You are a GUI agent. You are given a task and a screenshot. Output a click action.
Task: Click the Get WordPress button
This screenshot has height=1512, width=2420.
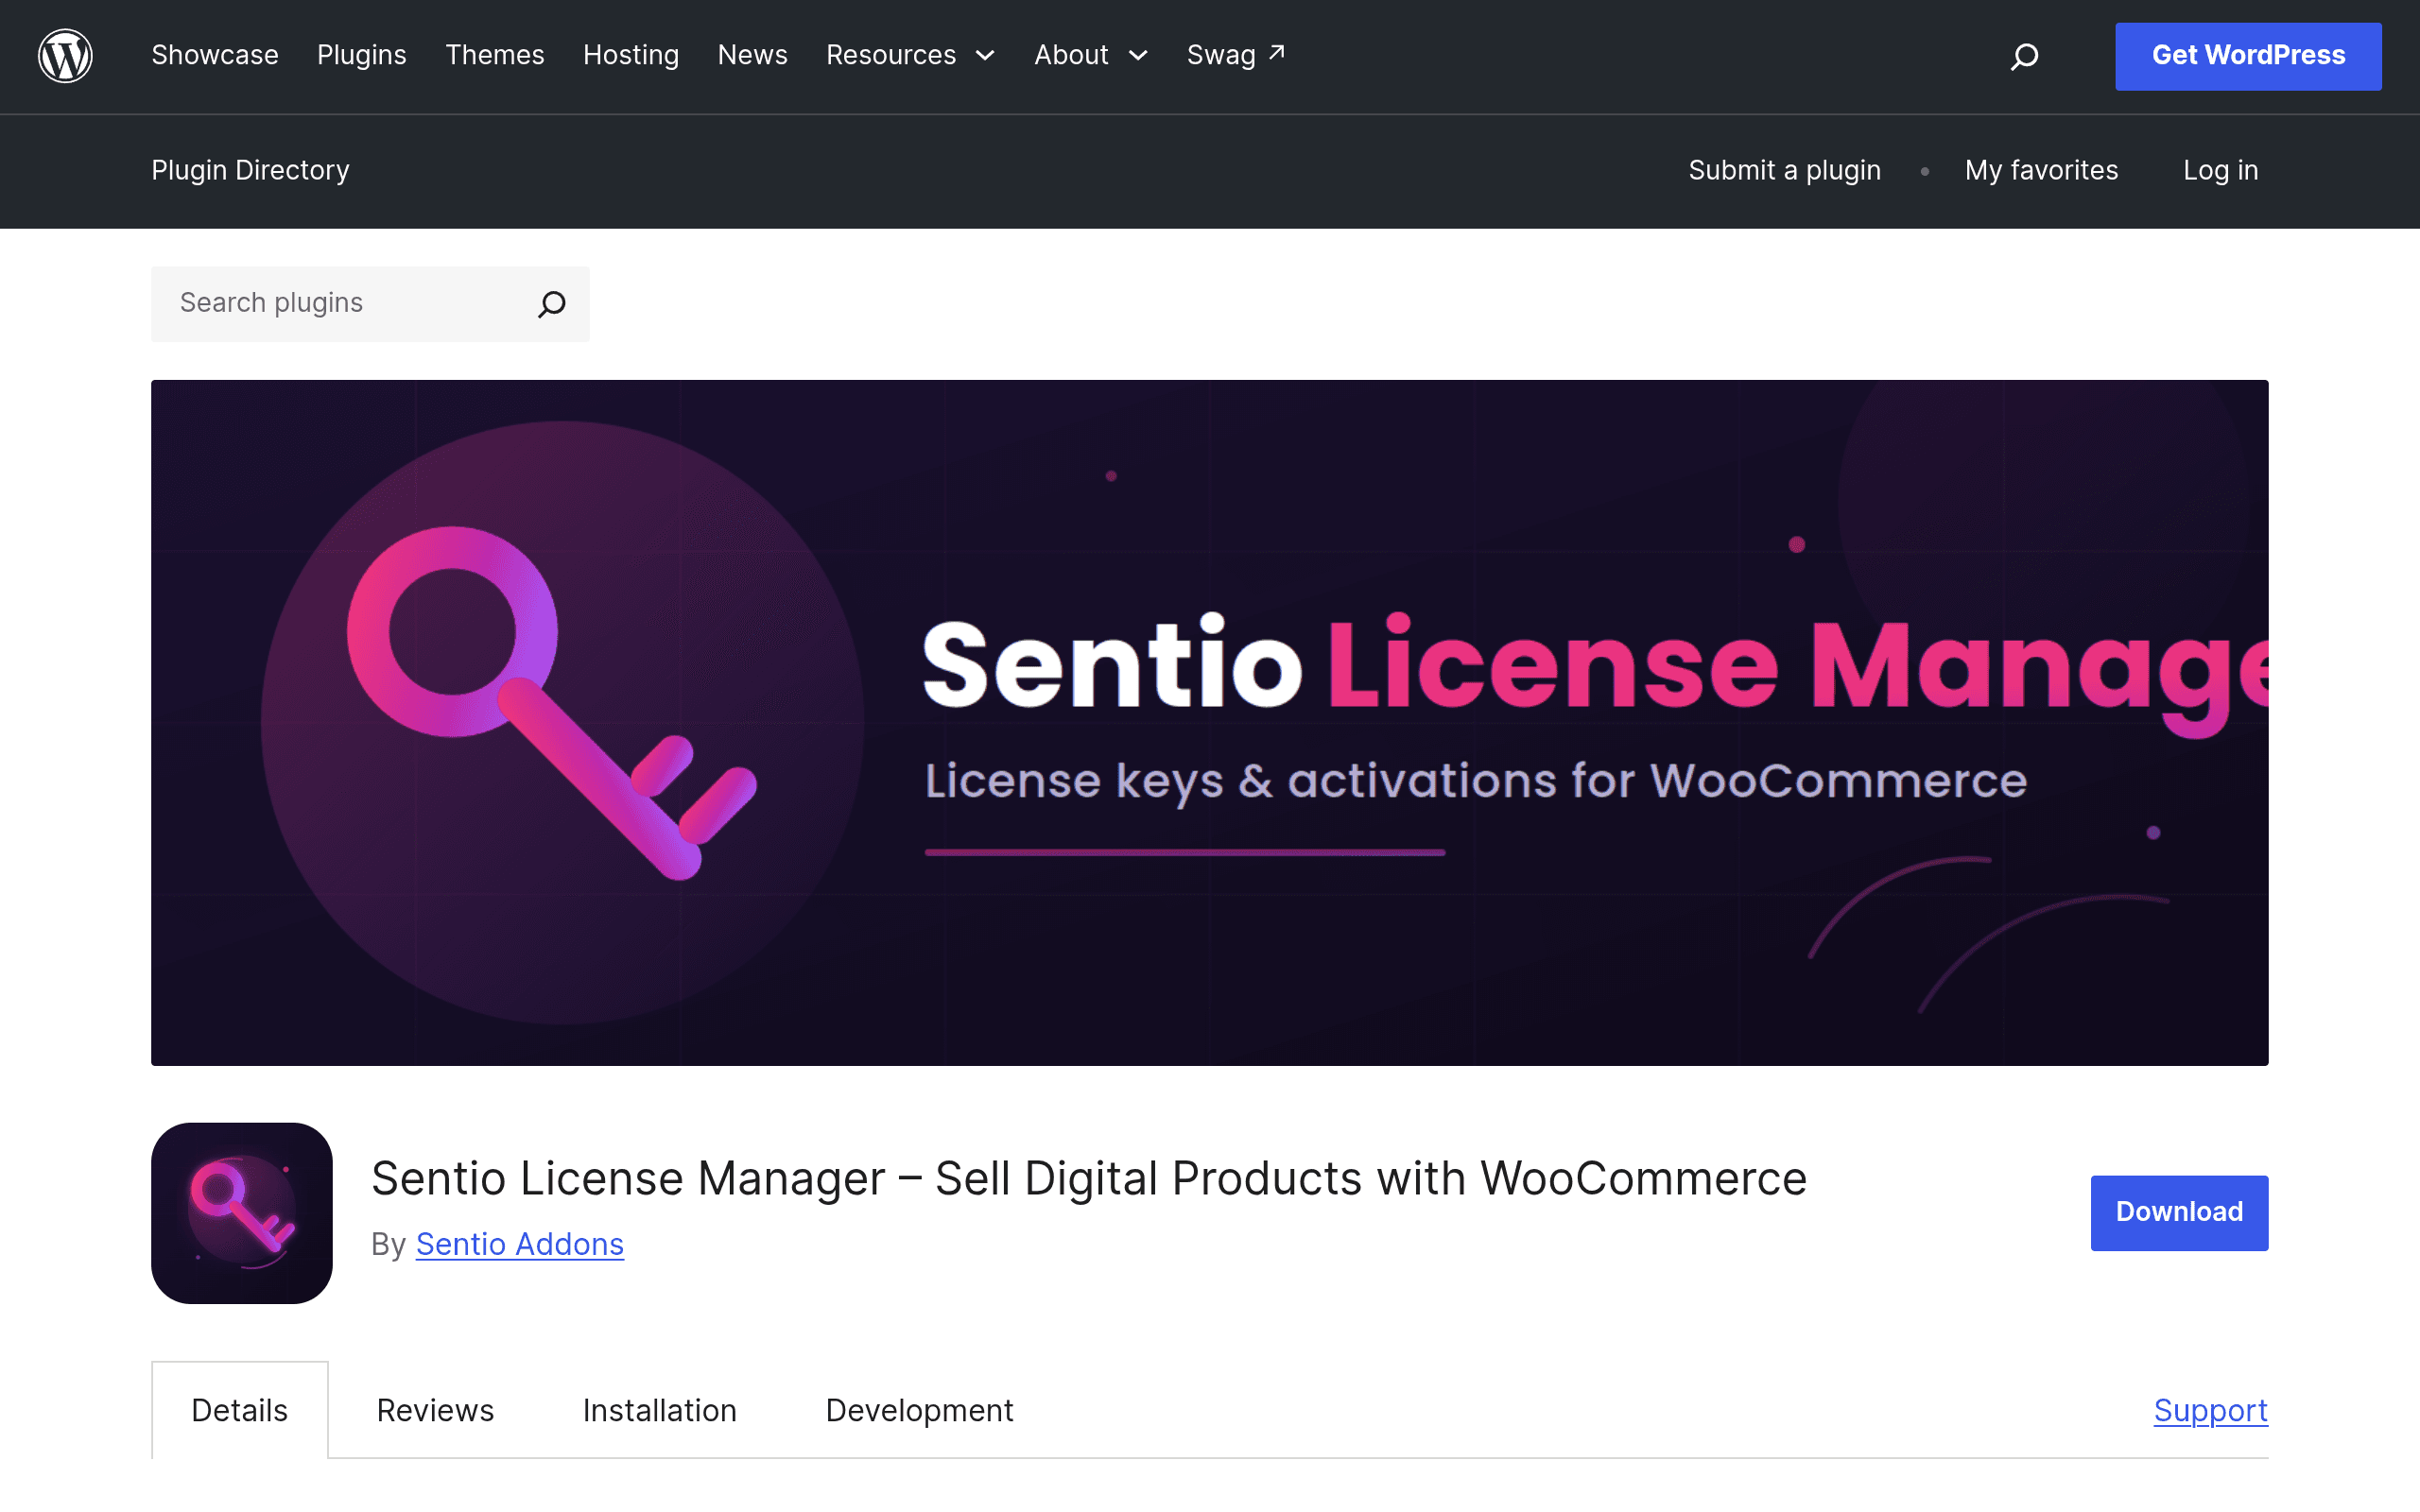[x=2248, y=56]
